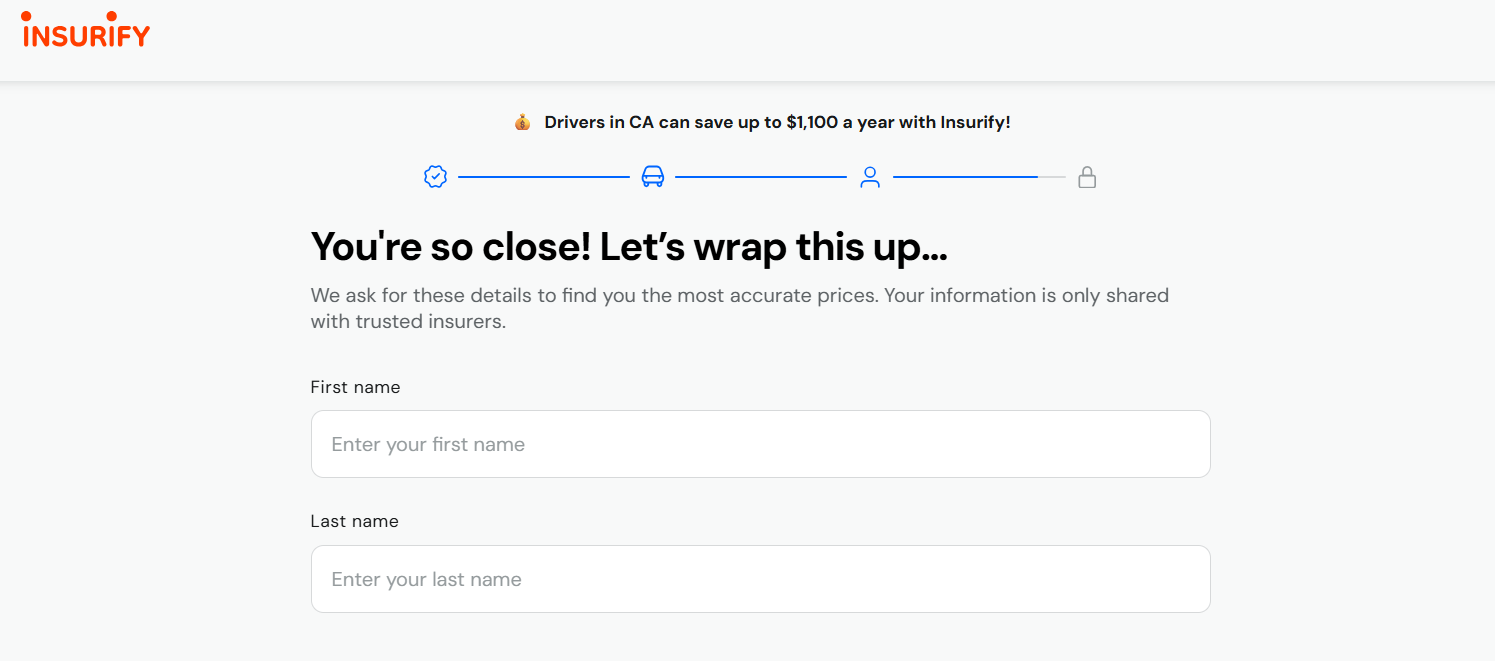Select the person driver step icon
The image size is (1495, 661).
[870, 177]
